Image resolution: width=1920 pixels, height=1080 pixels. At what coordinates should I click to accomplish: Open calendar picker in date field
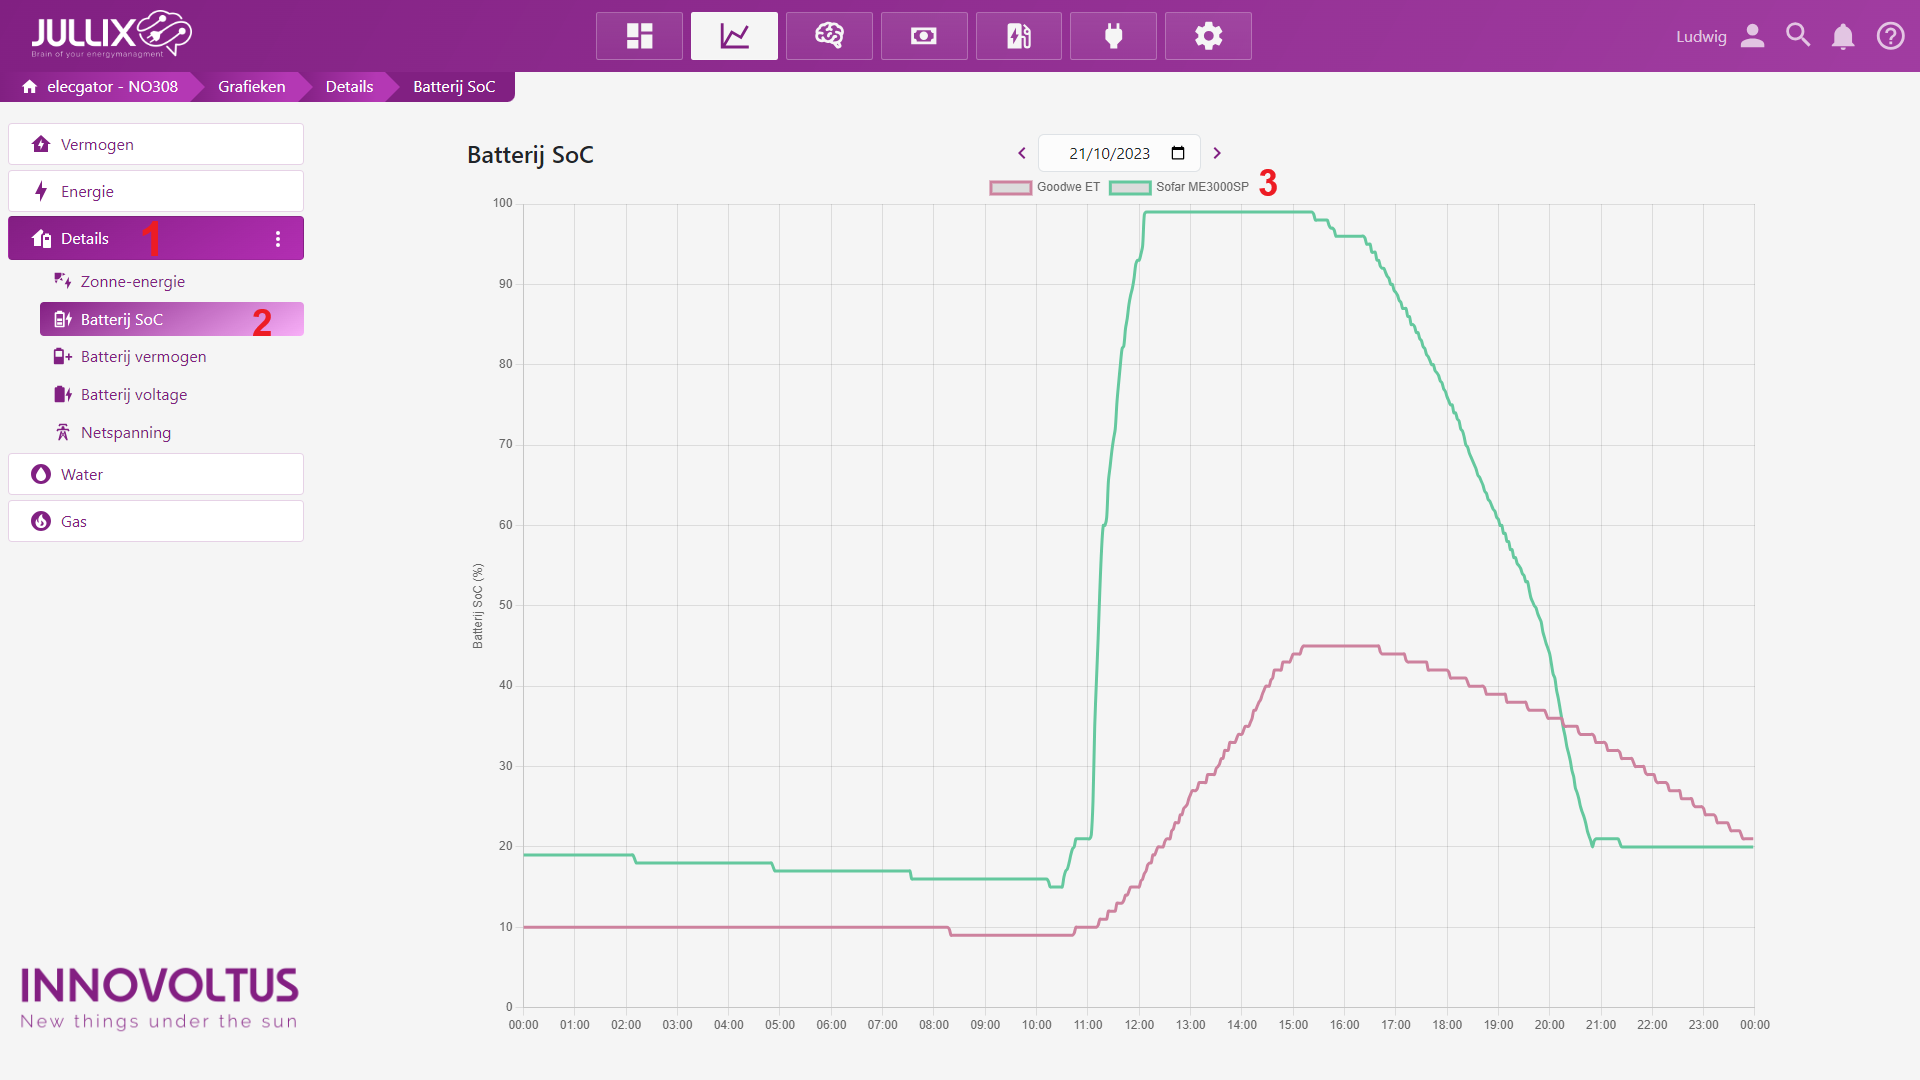pyautogui.click(x=1178, y=153)
